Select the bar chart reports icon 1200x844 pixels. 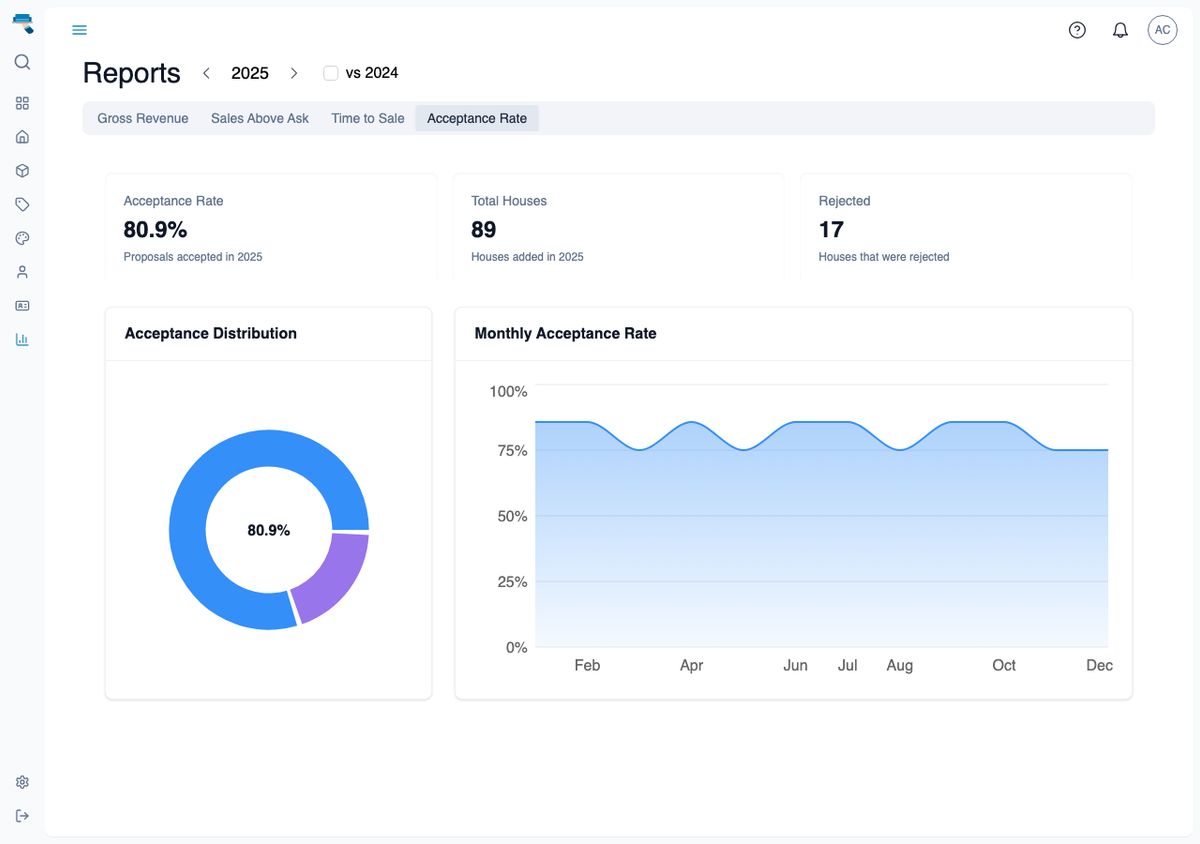[x=22, y=339]
